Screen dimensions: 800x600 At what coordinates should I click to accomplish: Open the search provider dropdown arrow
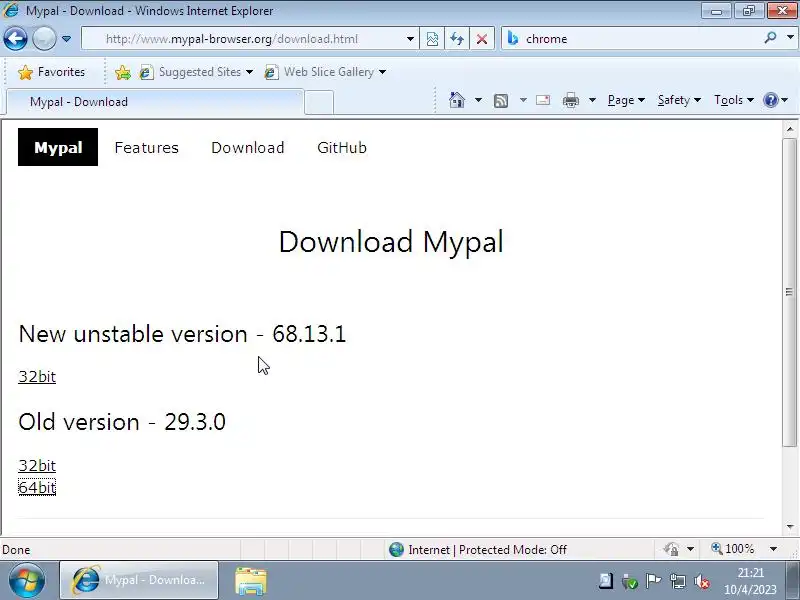[790, 38]
